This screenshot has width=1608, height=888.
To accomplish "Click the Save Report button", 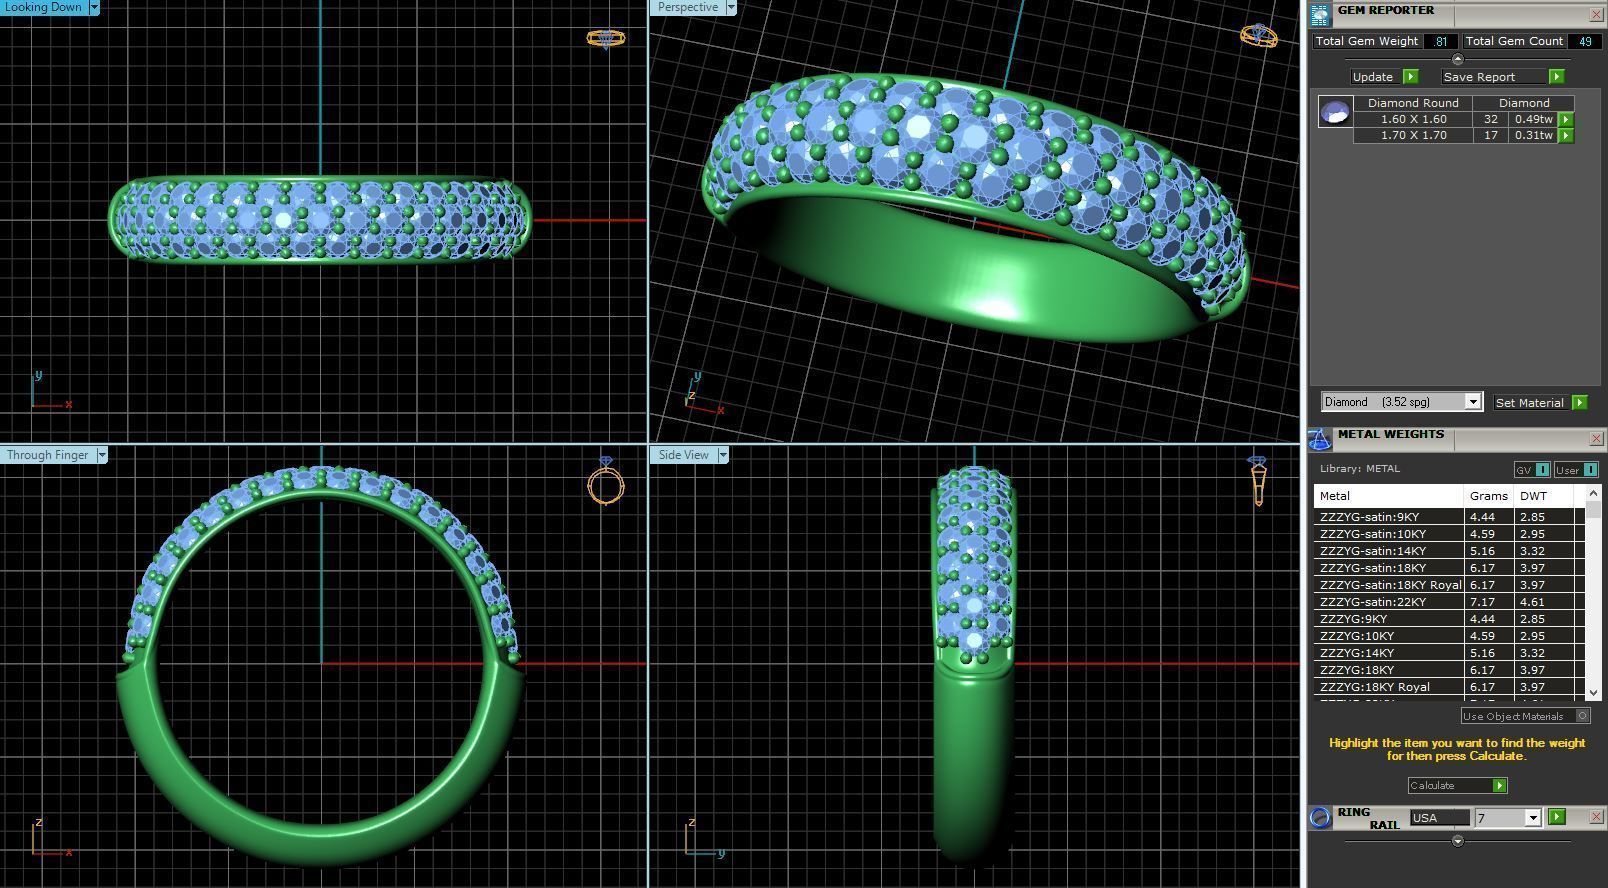I will coord(1494,77).
